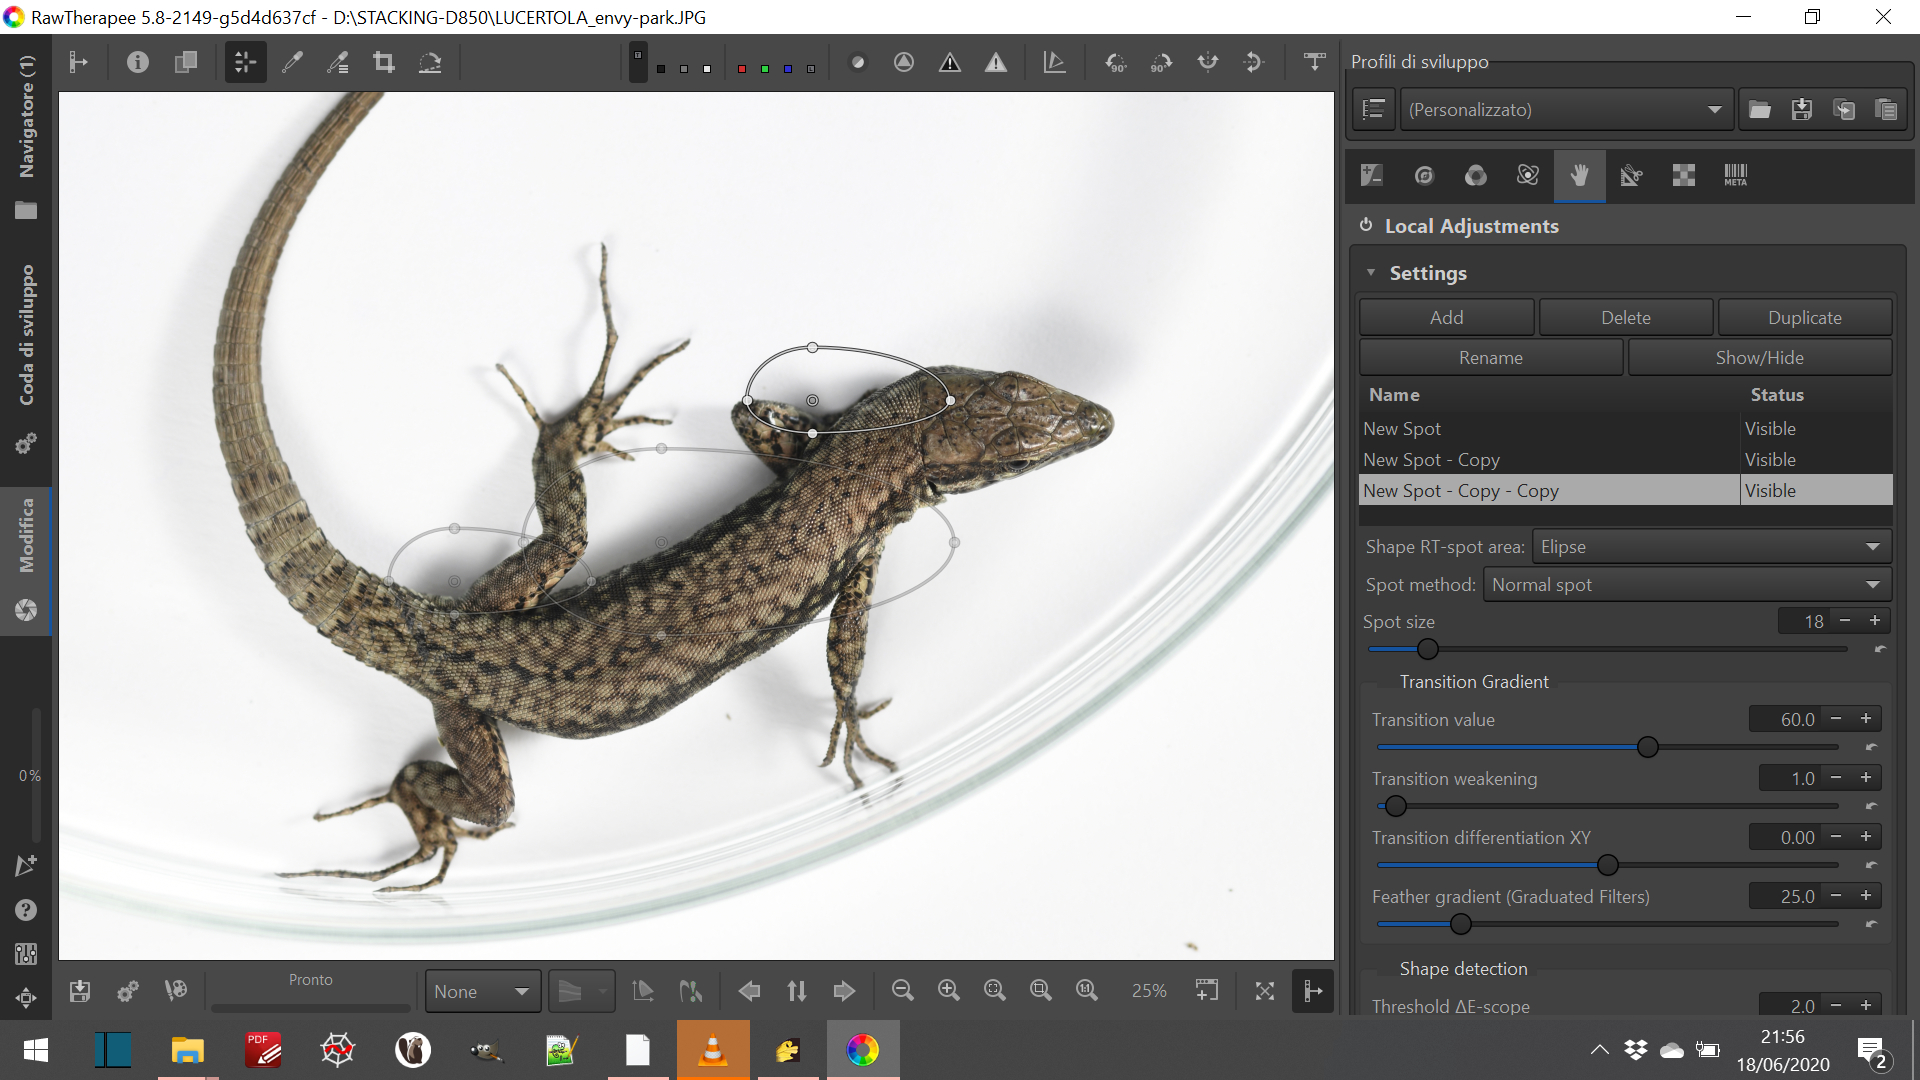Select New Spot - Copy in list
Image resolution: width=1920 pixels, height=1080 pixels.
1431,460
